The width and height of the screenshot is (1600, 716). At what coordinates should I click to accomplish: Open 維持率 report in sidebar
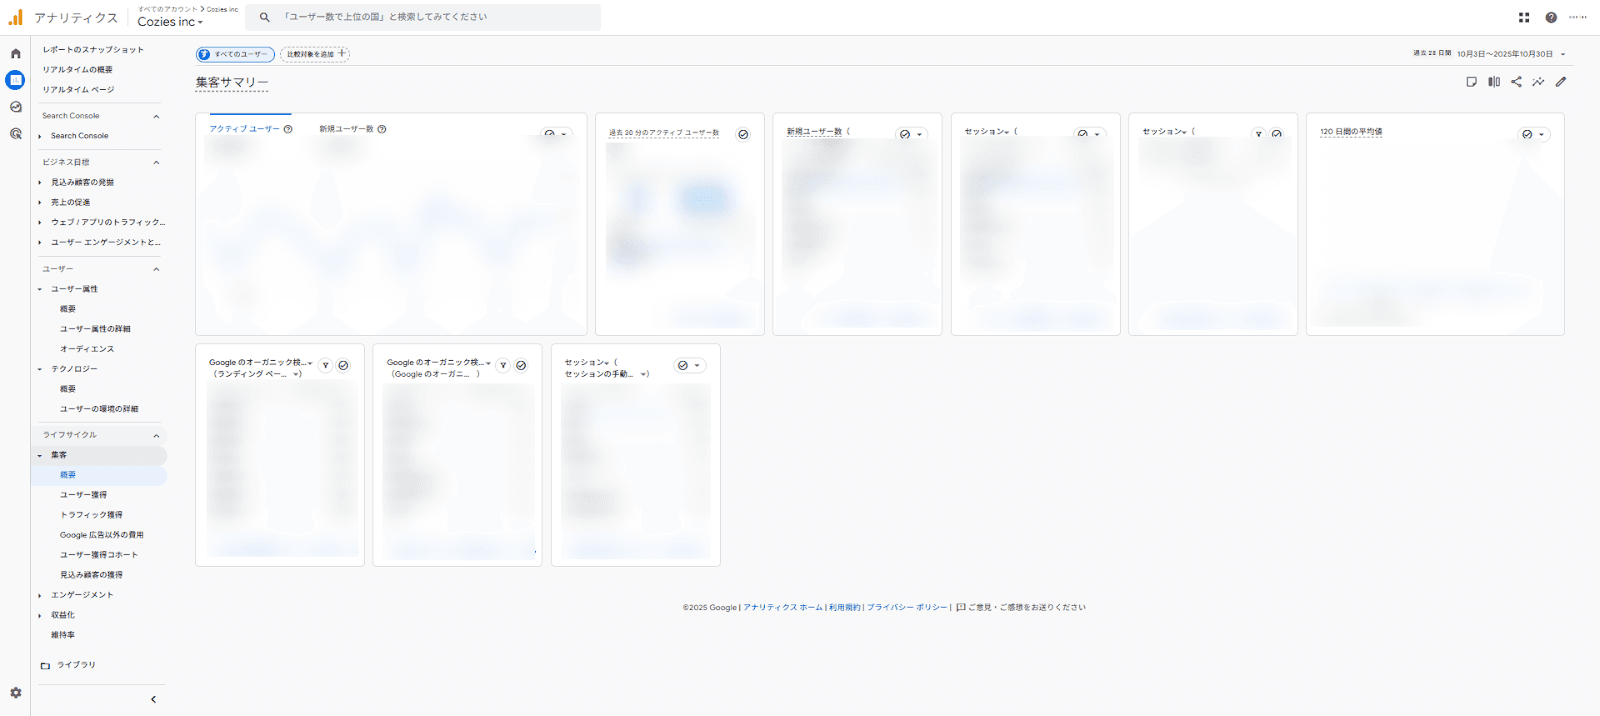[63, 635]
